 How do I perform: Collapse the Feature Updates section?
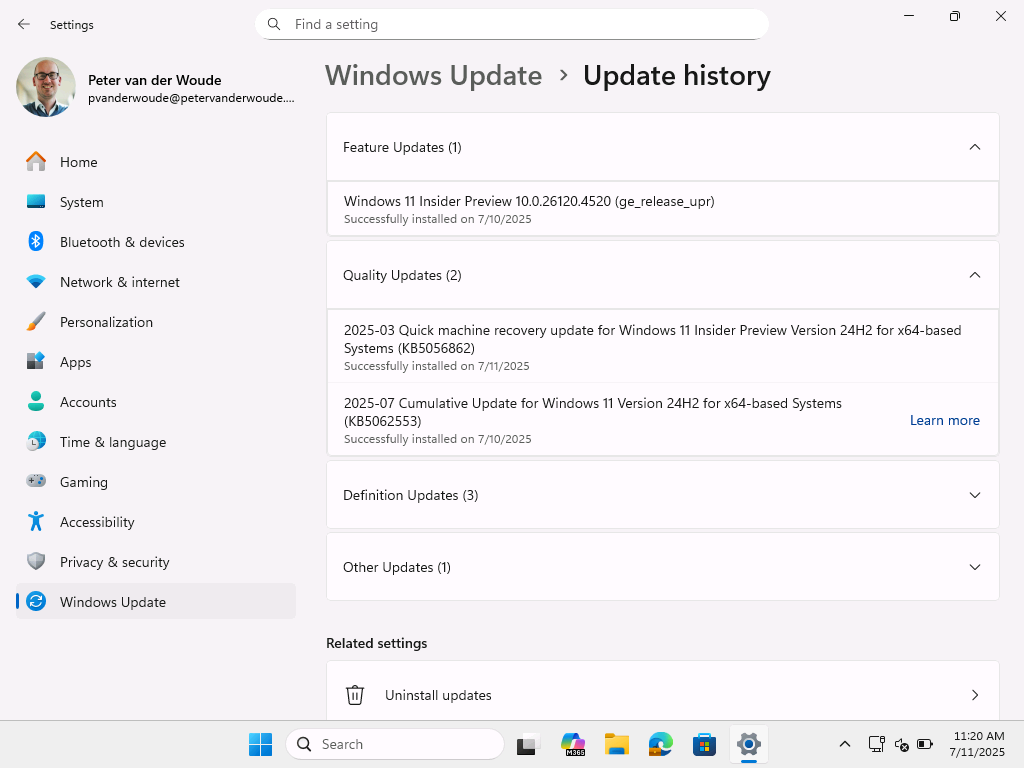click(x=974, y=147)
